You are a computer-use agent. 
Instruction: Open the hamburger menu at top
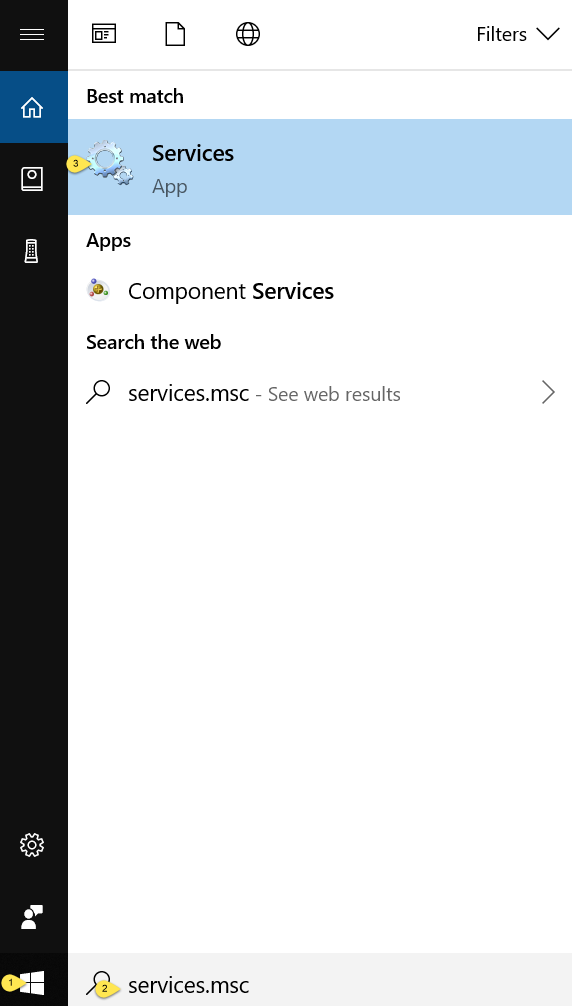pos(31,34)
